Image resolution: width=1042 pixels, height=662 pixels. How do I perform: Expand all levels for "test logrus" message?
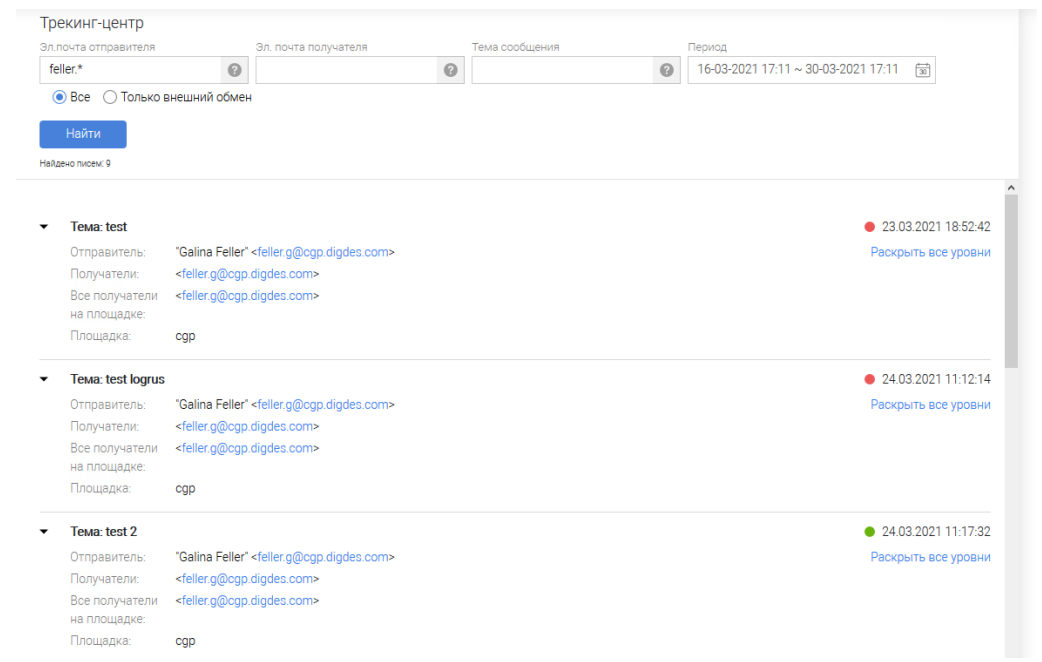click(930, 404)
